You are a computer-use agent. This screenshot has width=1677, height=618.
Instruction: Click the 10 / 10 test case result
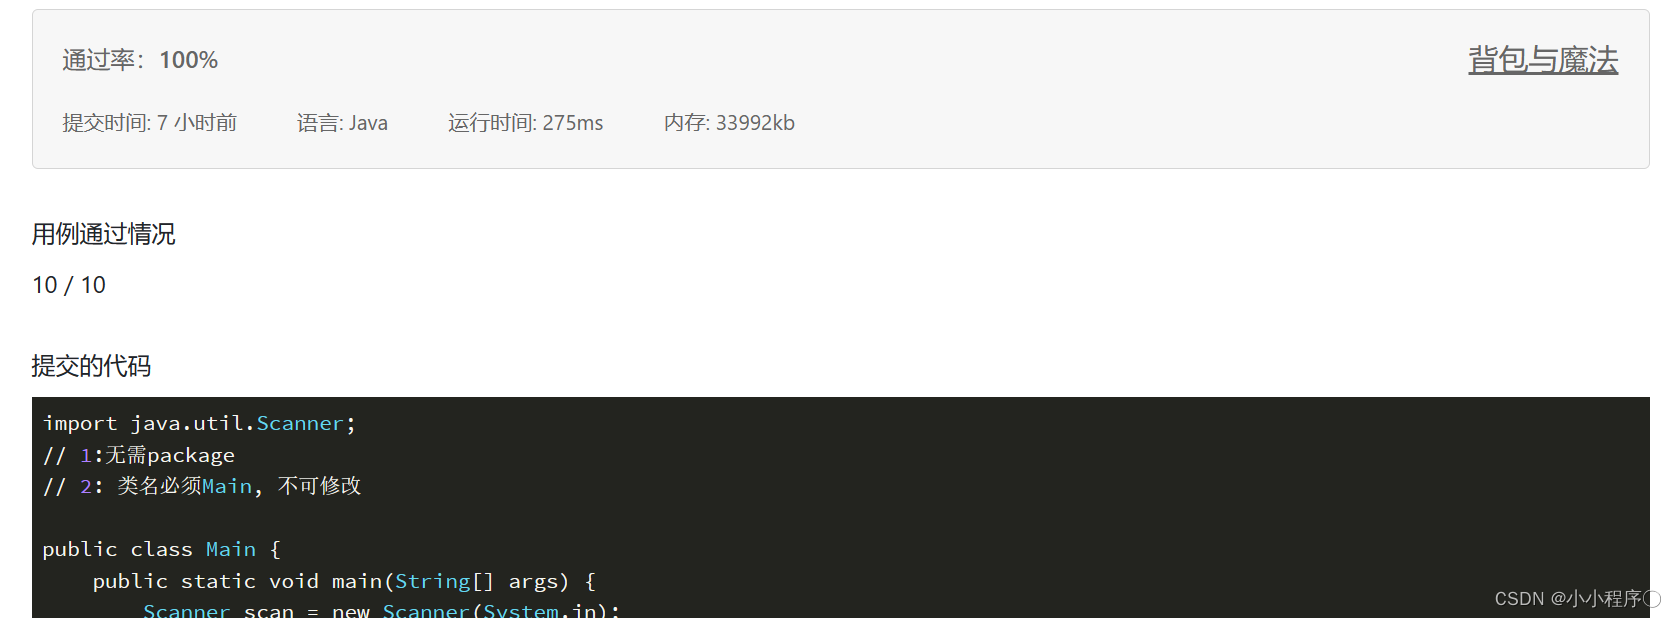click(69, 285)
